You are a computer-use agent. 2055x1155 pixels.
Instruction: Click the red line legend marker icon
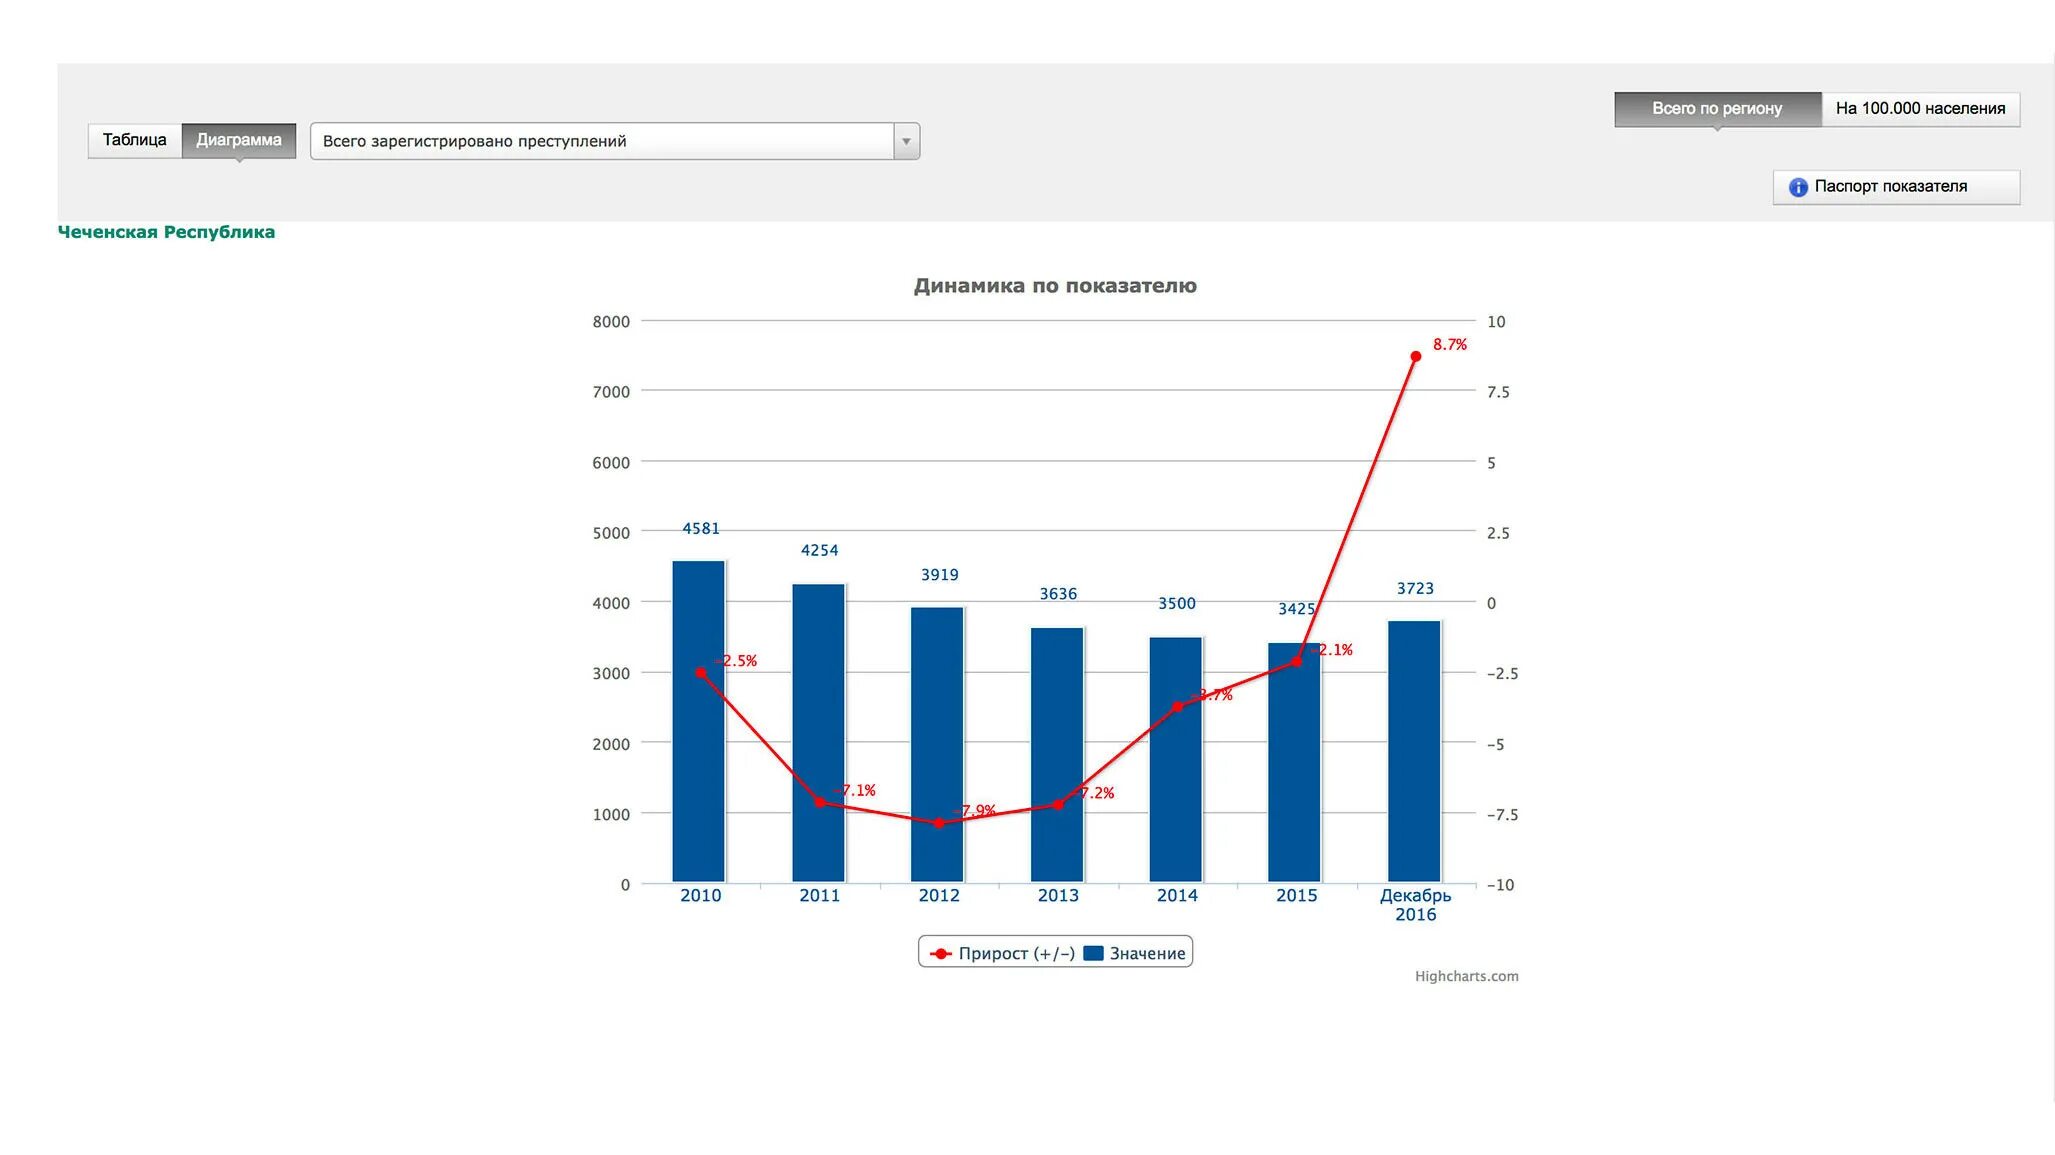point(940,953)
